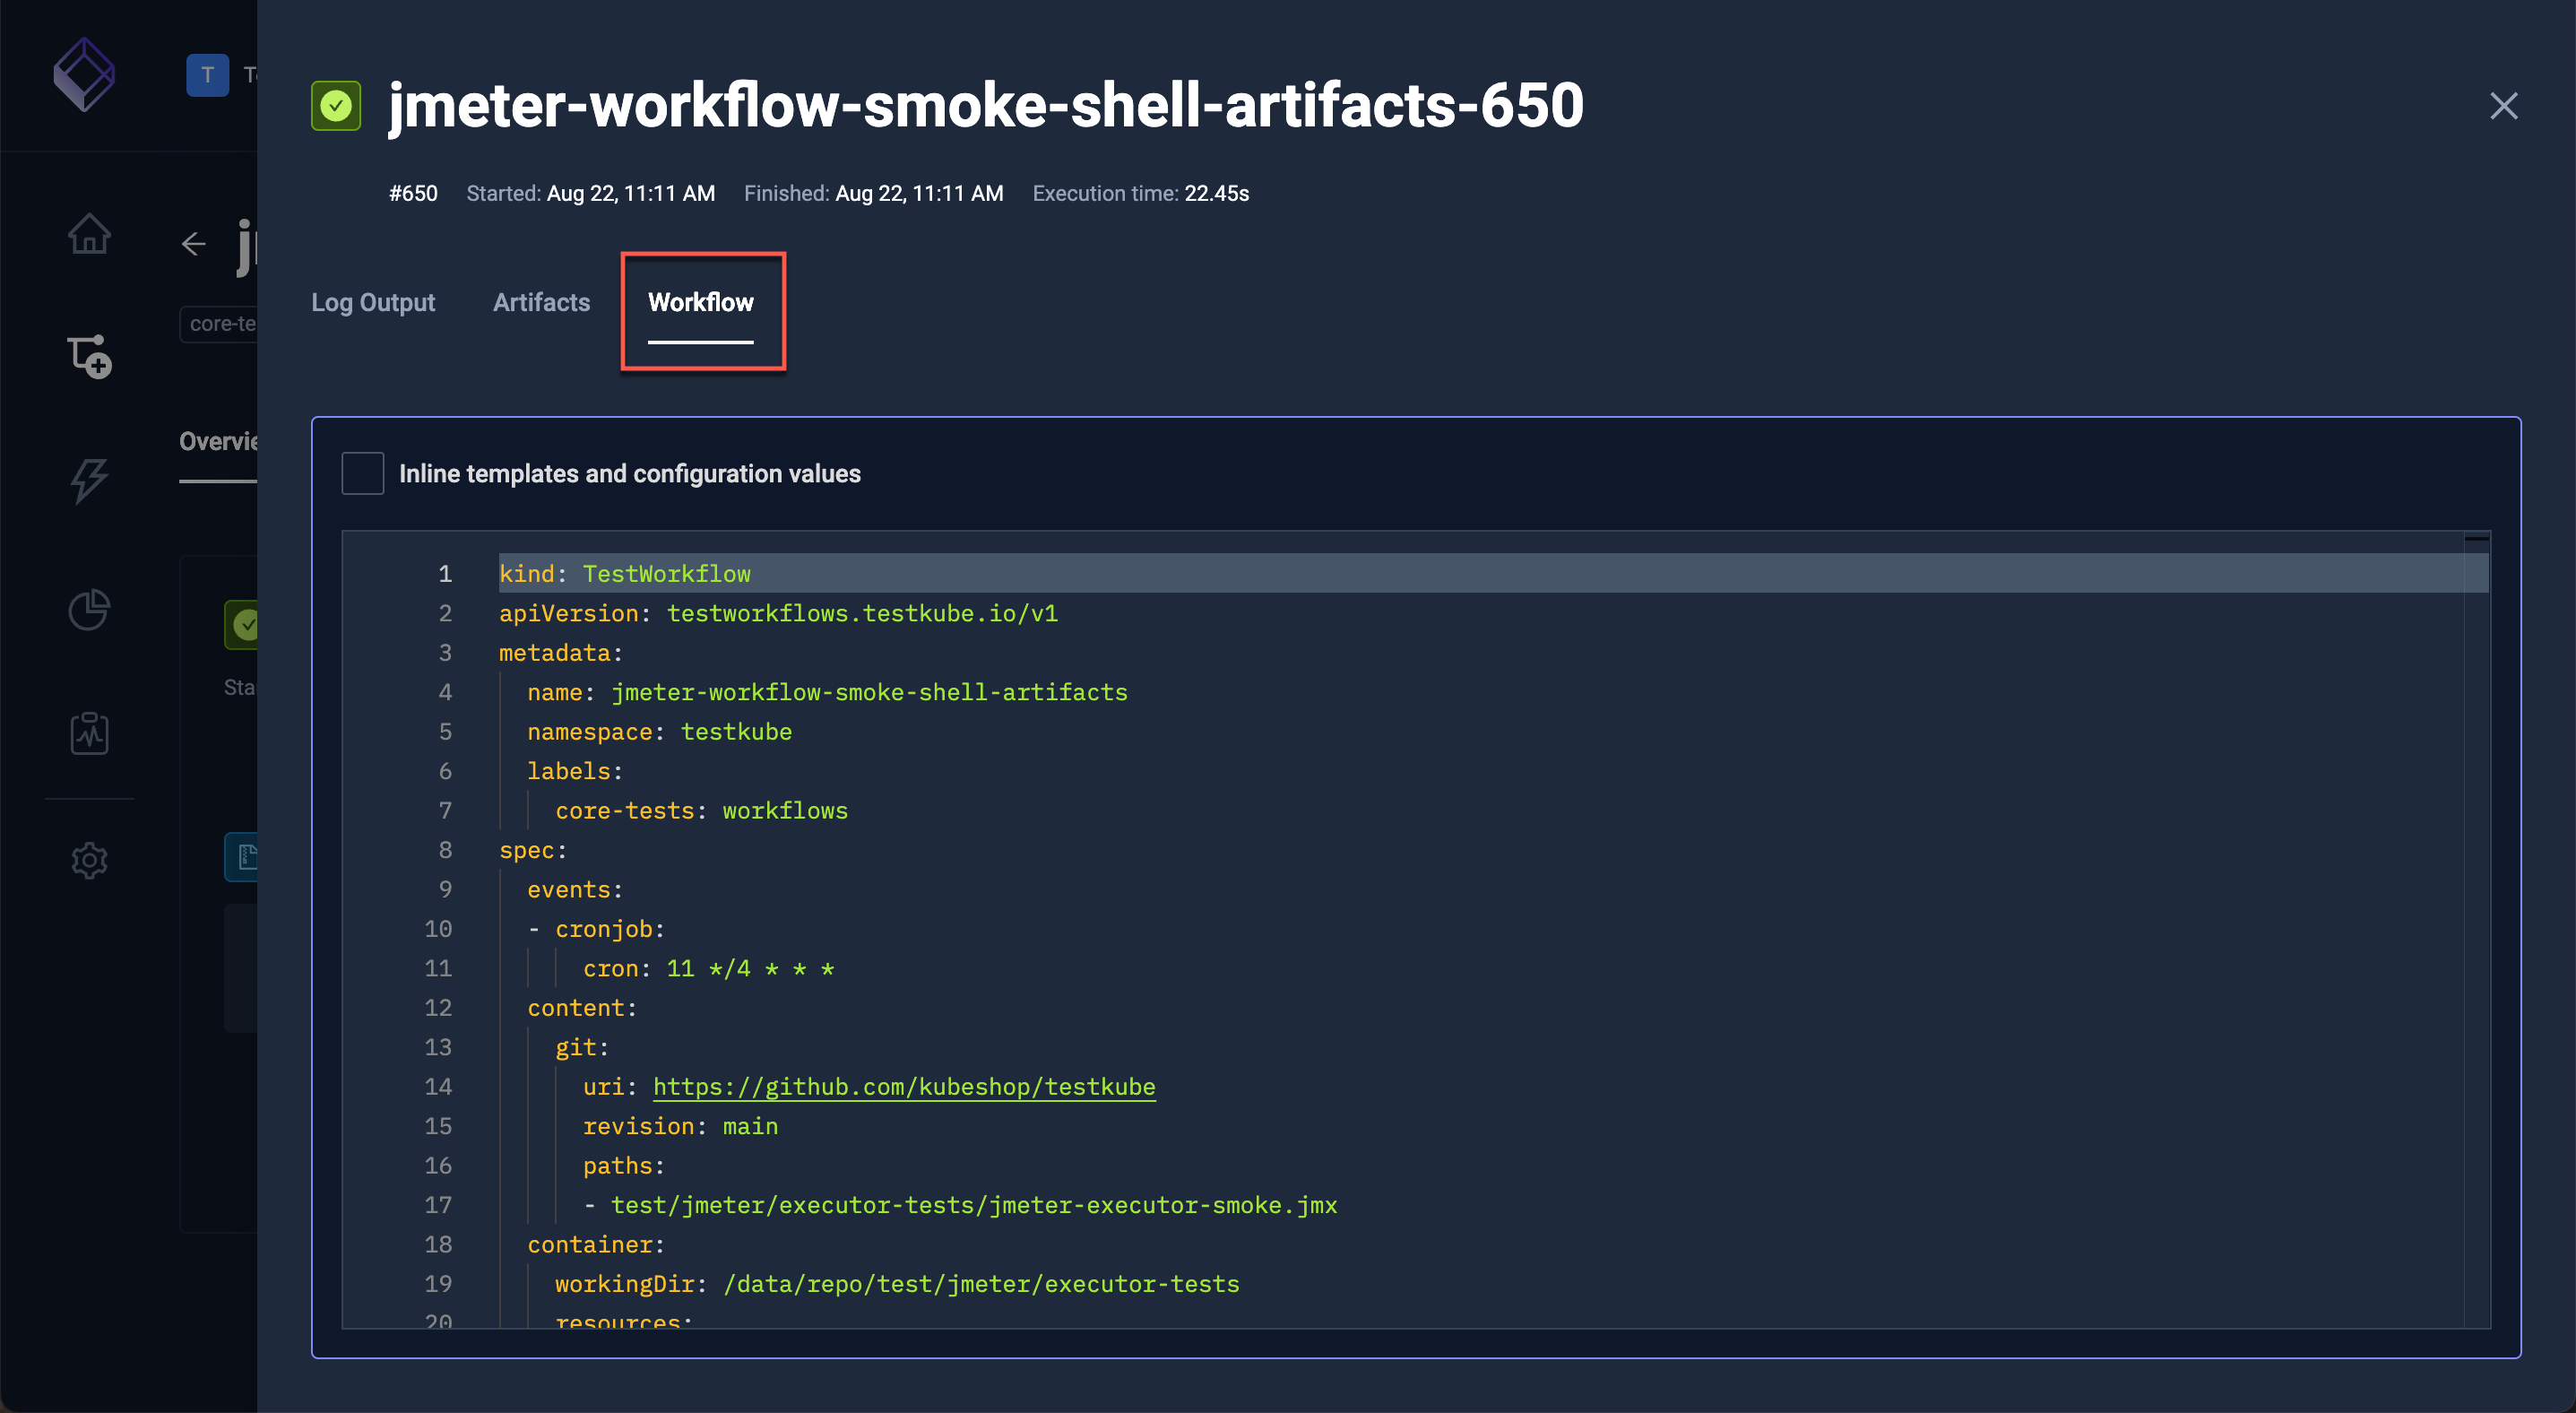
Task: Enable inline templates and configuration values
Action: click(363, 473)
